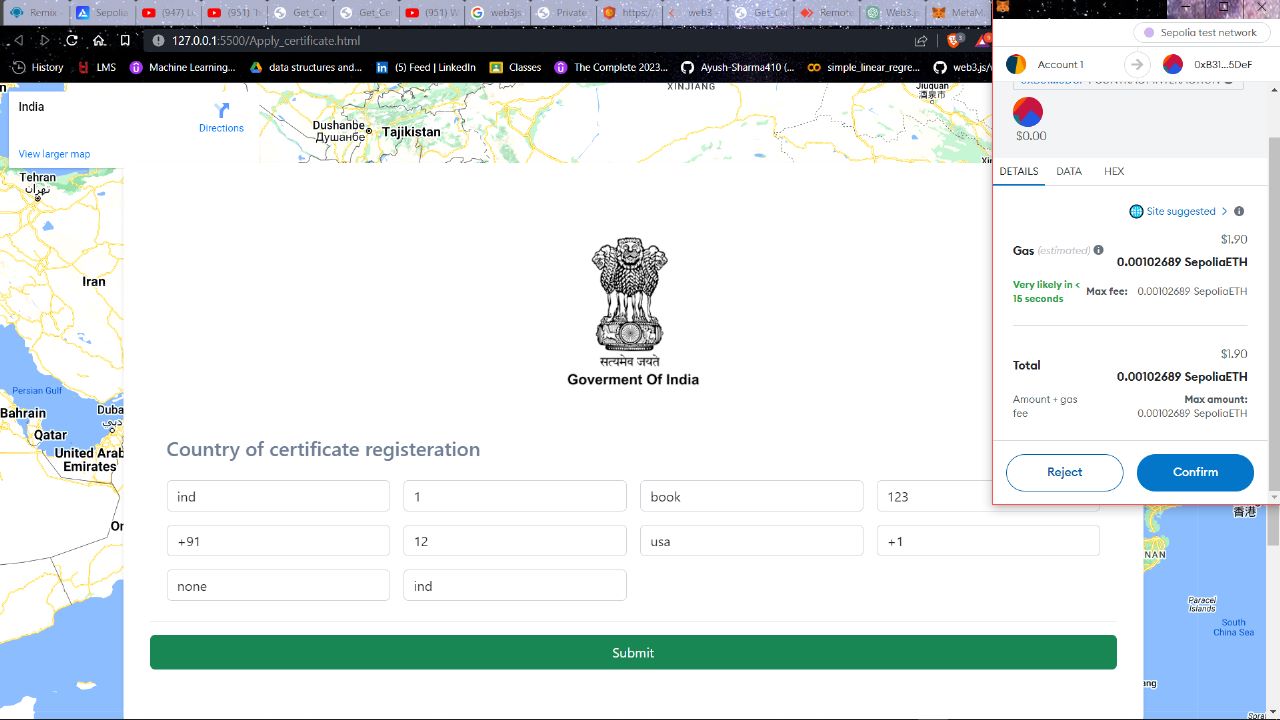The height and width of the screenshot is (720, 1280).
Task: Click the Brave Shields lion icon
Action: pyautogui.click(x=953, y=41)
